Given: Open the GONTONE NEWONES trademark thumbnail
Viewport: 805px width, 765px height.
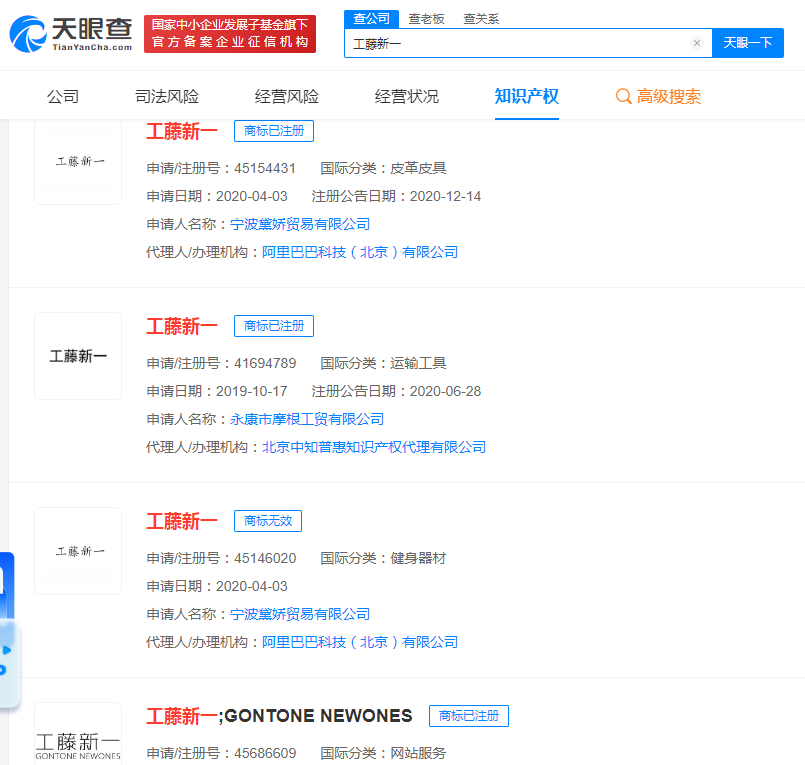Looking at the screenshot, I should pyautogui.click(x=78, y=734).
